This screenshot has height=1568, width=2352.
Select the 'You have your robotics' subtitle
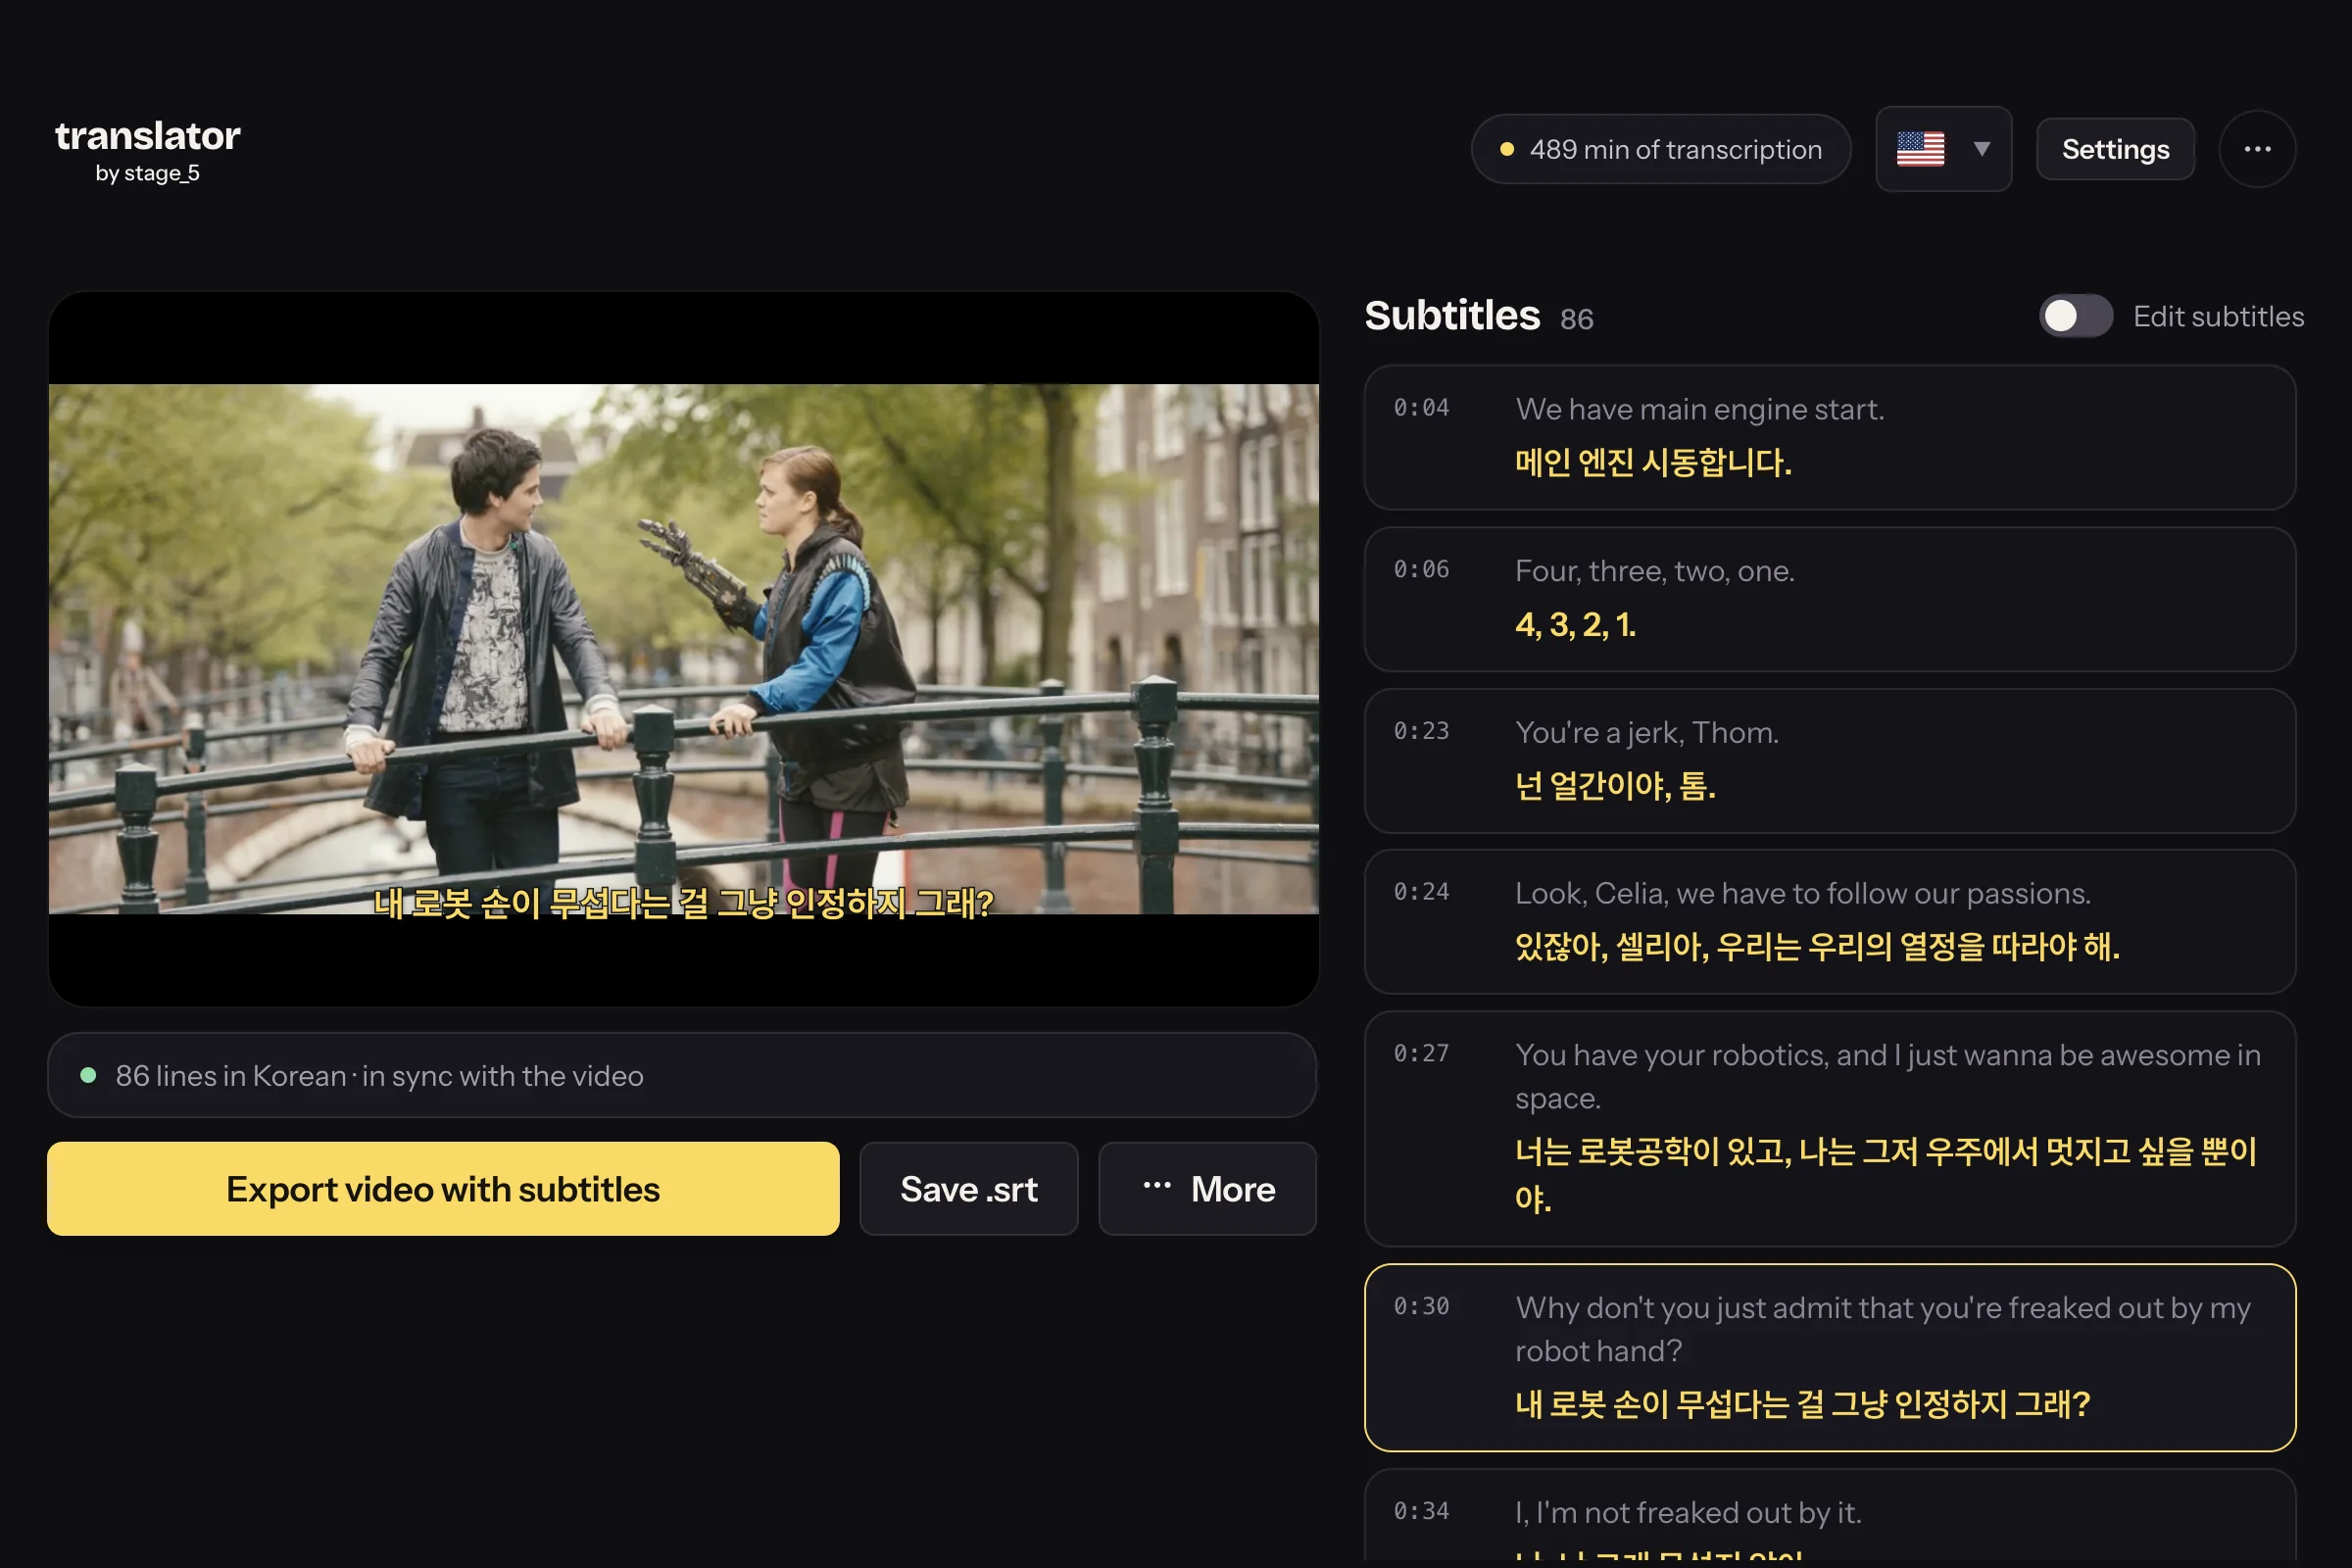tap(1829, 1129)
